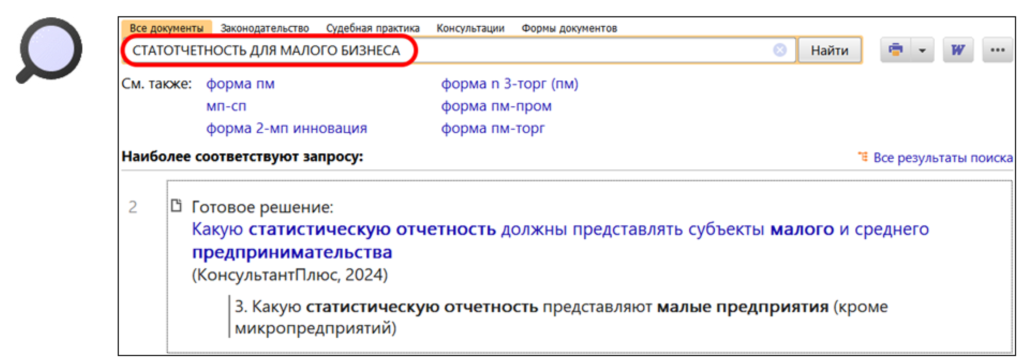Follow the "форма n 3-торг (пм)" link
The image size is (1024, 364).
coord(510,84)
